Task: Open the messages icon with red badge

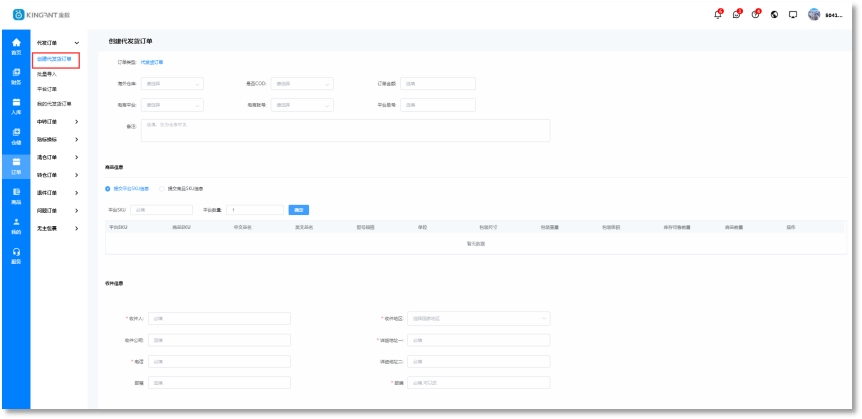Action: click(x=736, y=14)
